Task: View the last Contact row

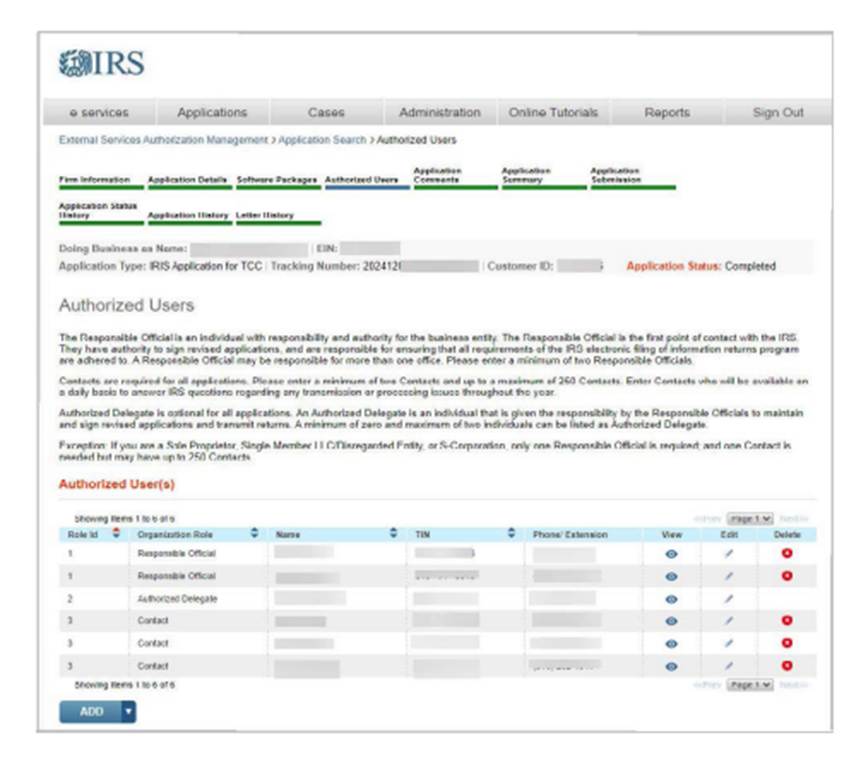Action: [x=671, y=667]
